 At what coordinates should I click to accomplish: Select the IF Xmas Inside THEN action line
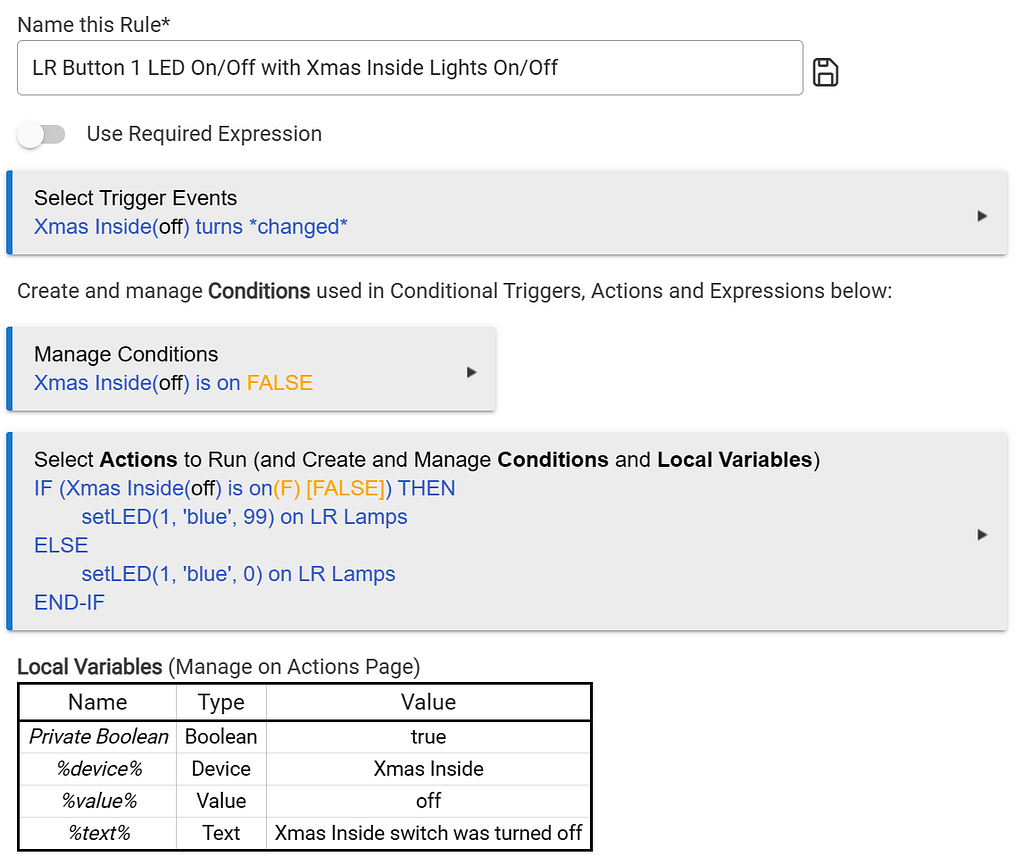pyautogui.click(x=244, y=489)
